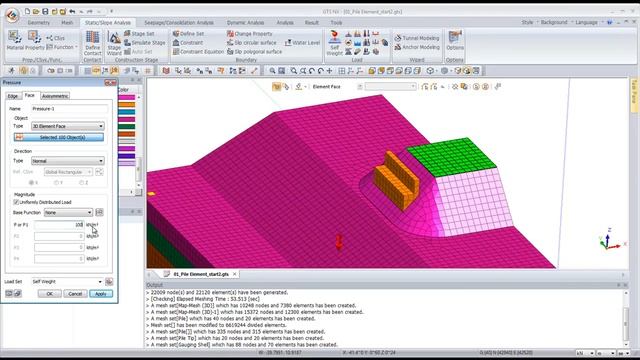Image resolution: width=640 pixels, height=360 pixels.
Task: Open Constraint Equation tool
Action: tap(198, 51)
